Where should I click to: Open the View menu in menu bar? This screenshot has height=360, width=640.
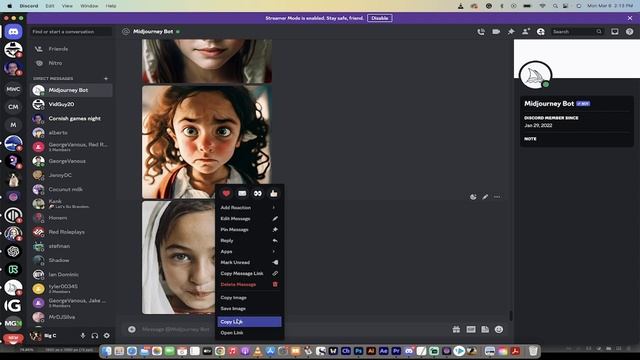point(67,6)
